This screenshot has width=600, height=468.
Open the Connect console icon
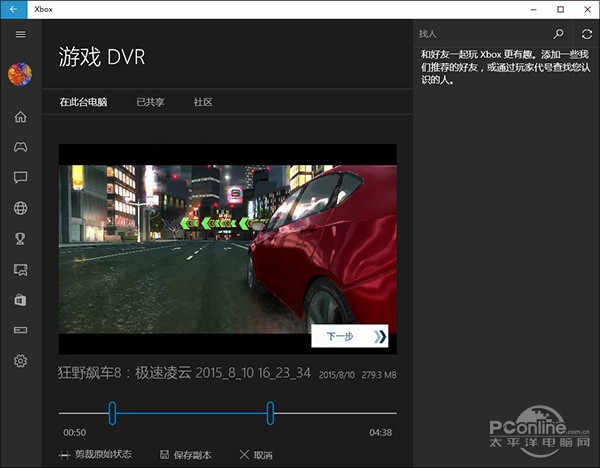[20, 330]
